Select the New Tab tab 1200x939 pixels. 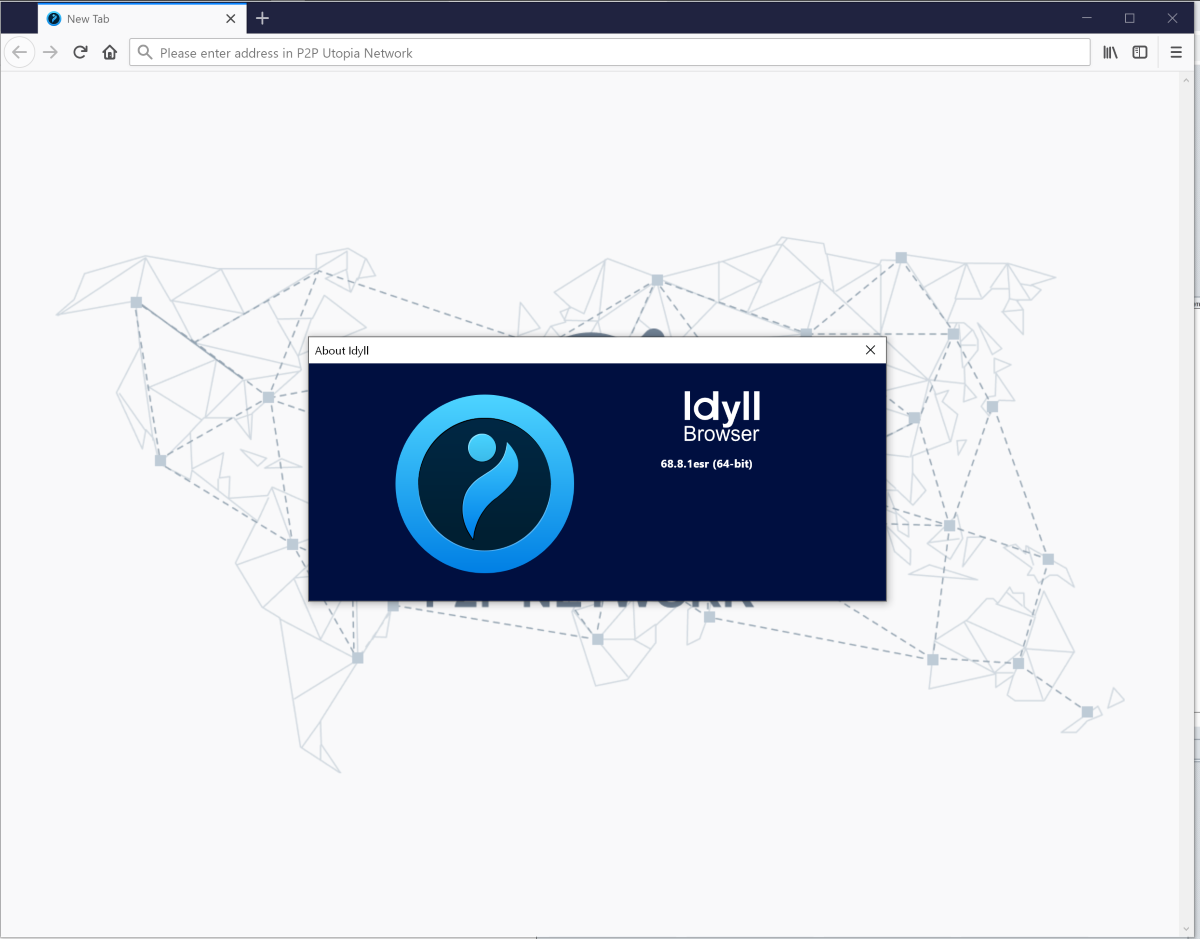coord(142,18)
